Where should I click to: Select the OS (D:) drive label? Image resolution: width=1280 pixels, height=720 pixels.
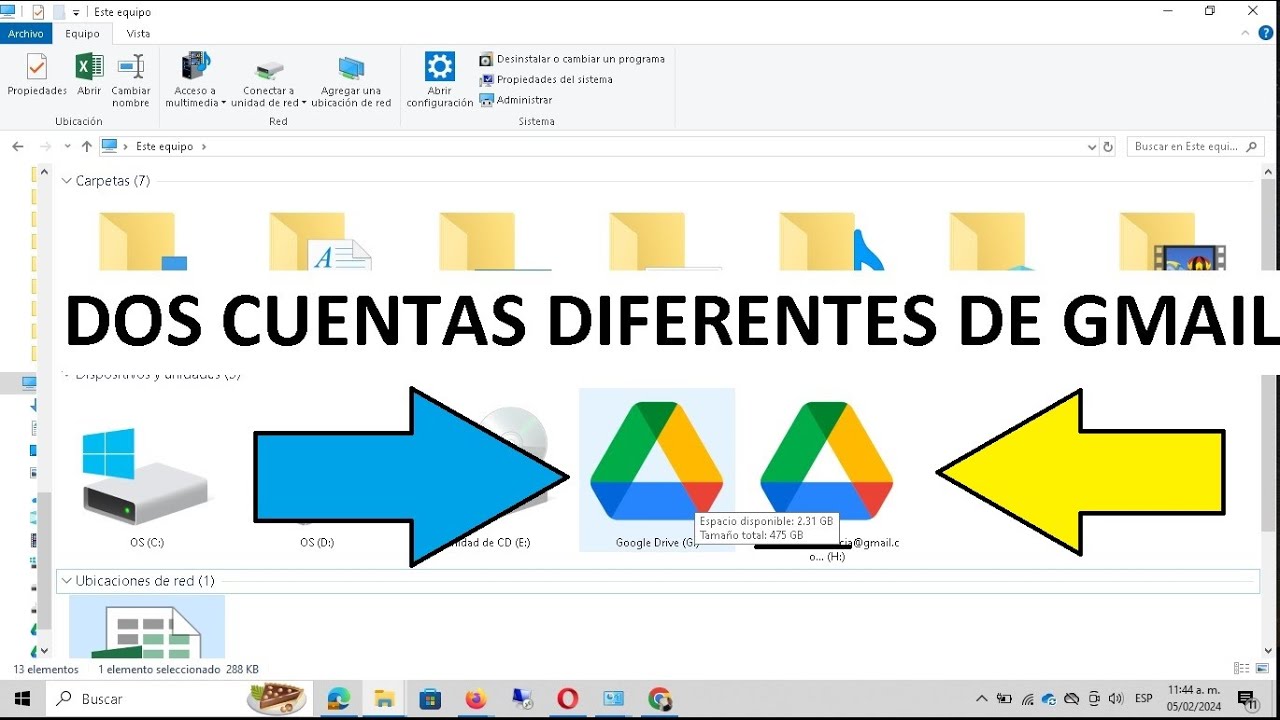(317, 543)
